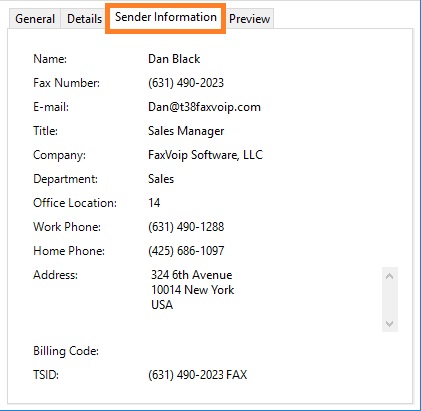Select the Sender Information tab
The width and height of the screenshot is (421, 411).
(x=166, y=17)
